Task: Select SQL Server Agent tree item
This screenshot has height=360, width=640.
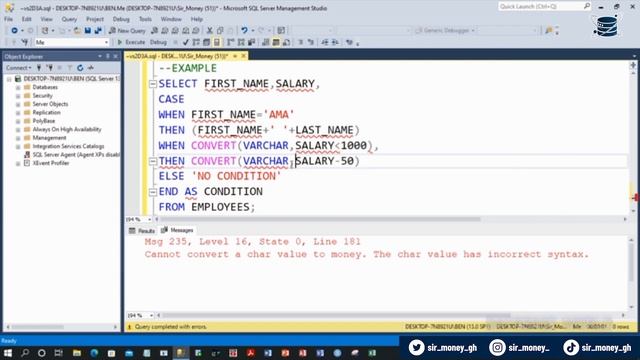Action: 76,155
